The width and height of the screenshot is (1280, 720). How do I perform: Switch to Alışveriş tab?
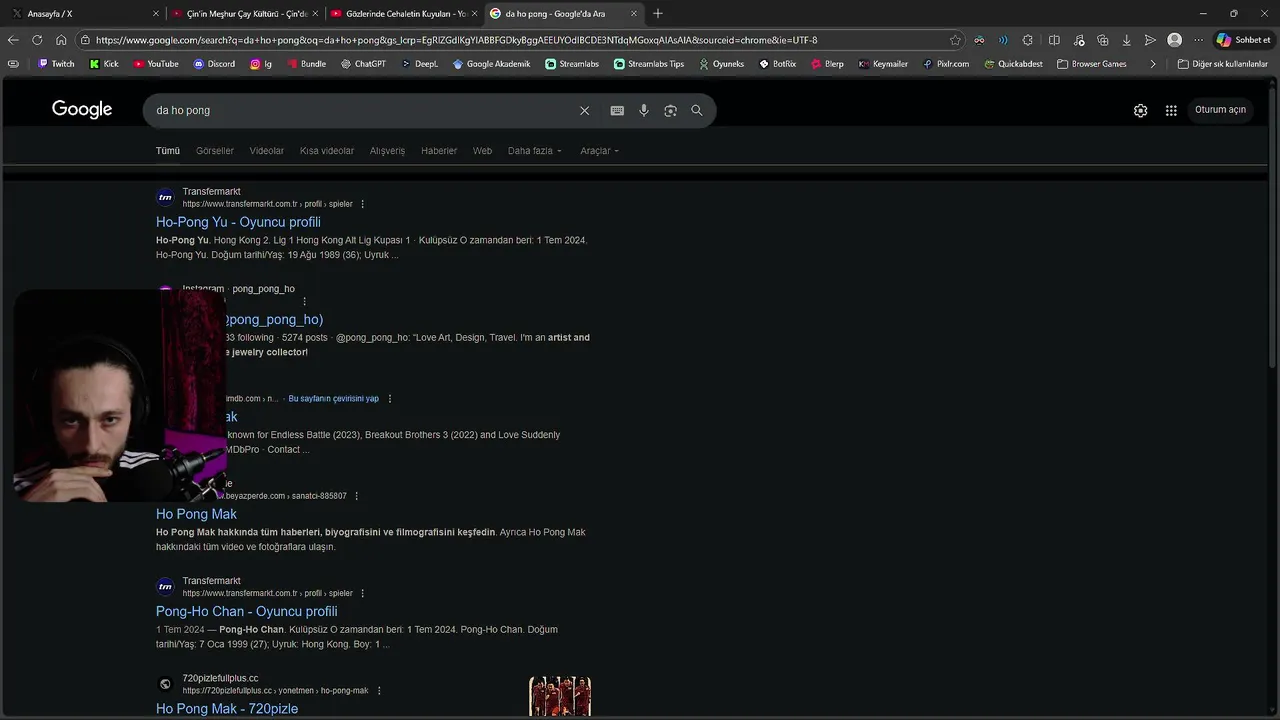(388, 151)
